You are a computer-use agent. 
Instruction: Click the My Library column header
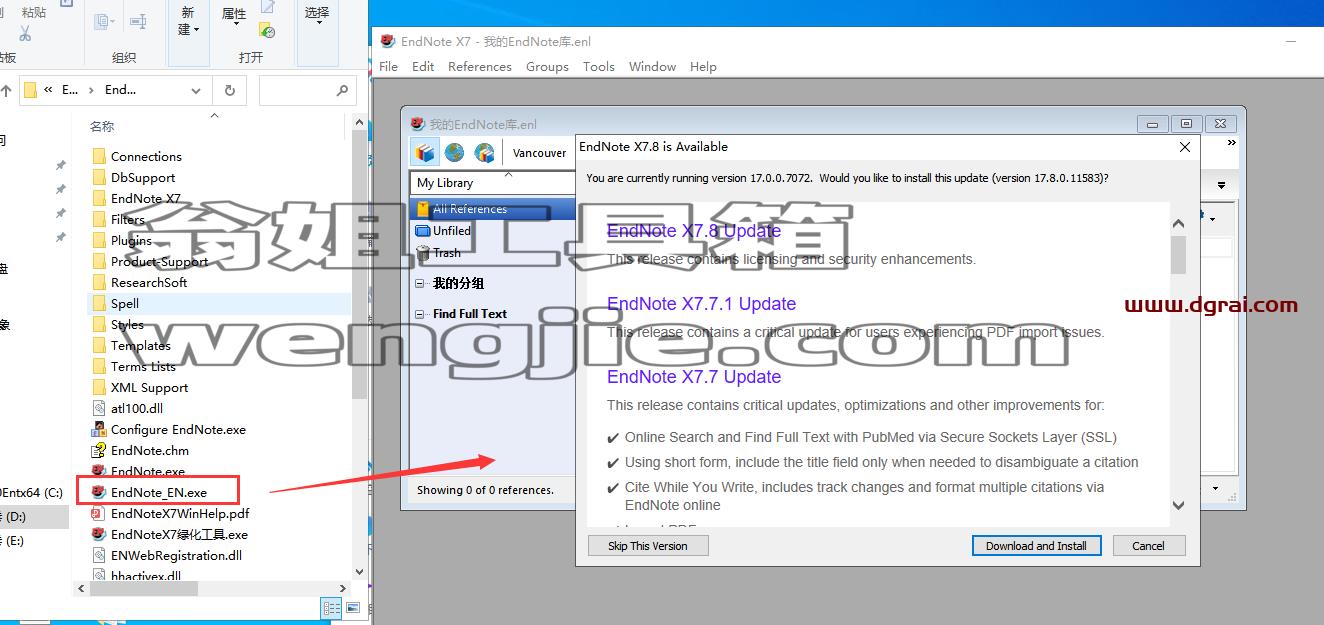click(492, 183)
